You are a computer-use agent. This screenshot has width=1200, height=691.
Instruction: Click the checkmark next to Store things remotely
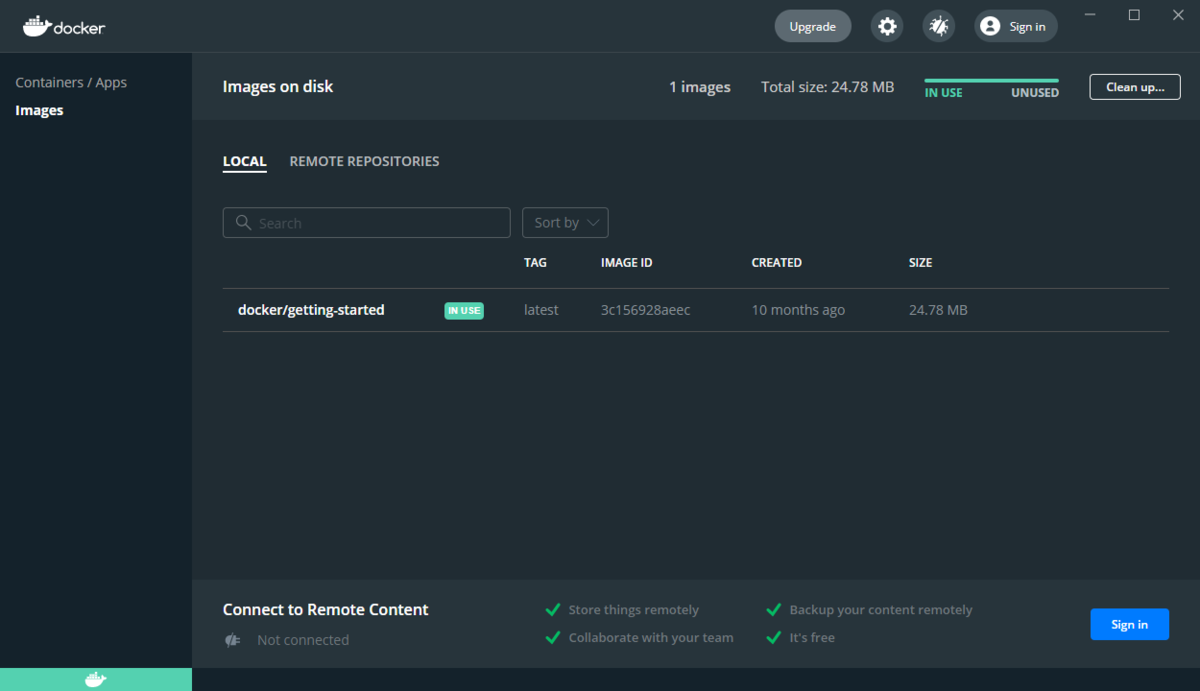[x=552, y=609]
